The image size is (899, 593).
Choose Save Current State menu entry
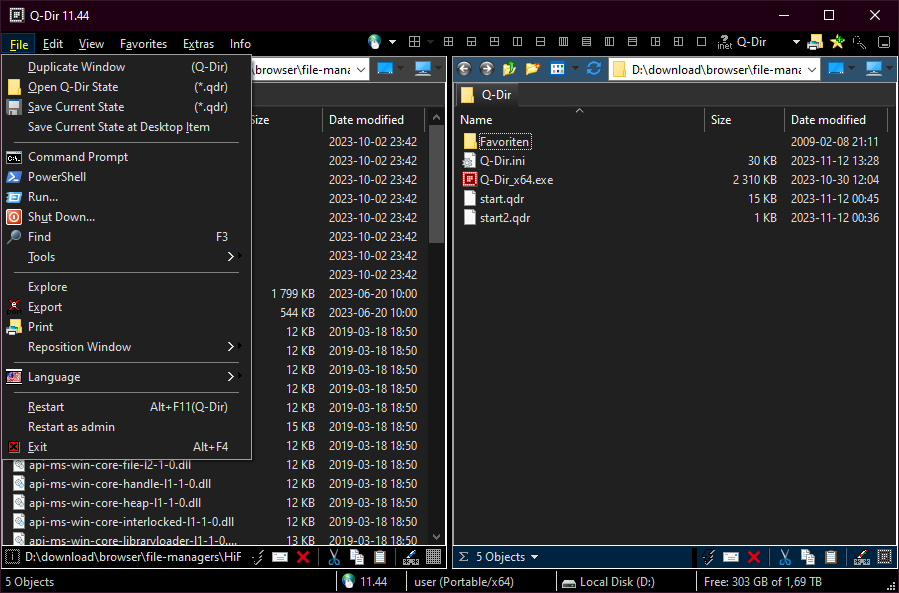coord(76,107)
